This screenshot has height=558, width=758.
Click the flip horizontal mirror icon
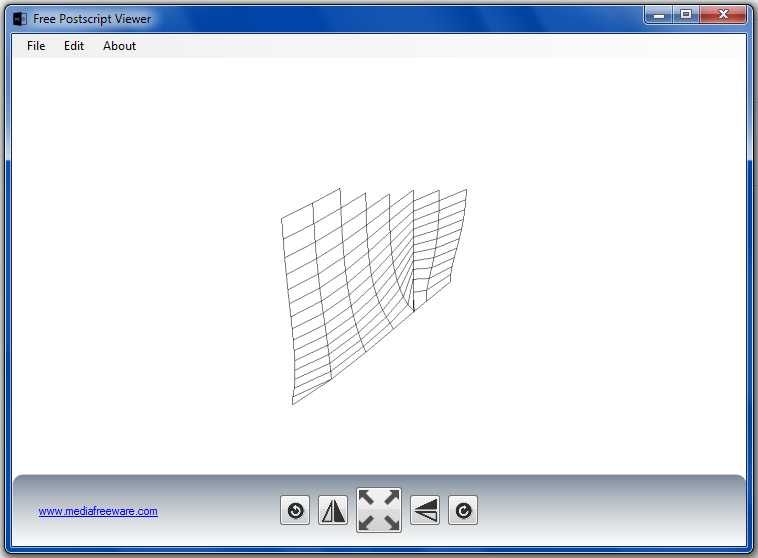click(x=333, y=510)
